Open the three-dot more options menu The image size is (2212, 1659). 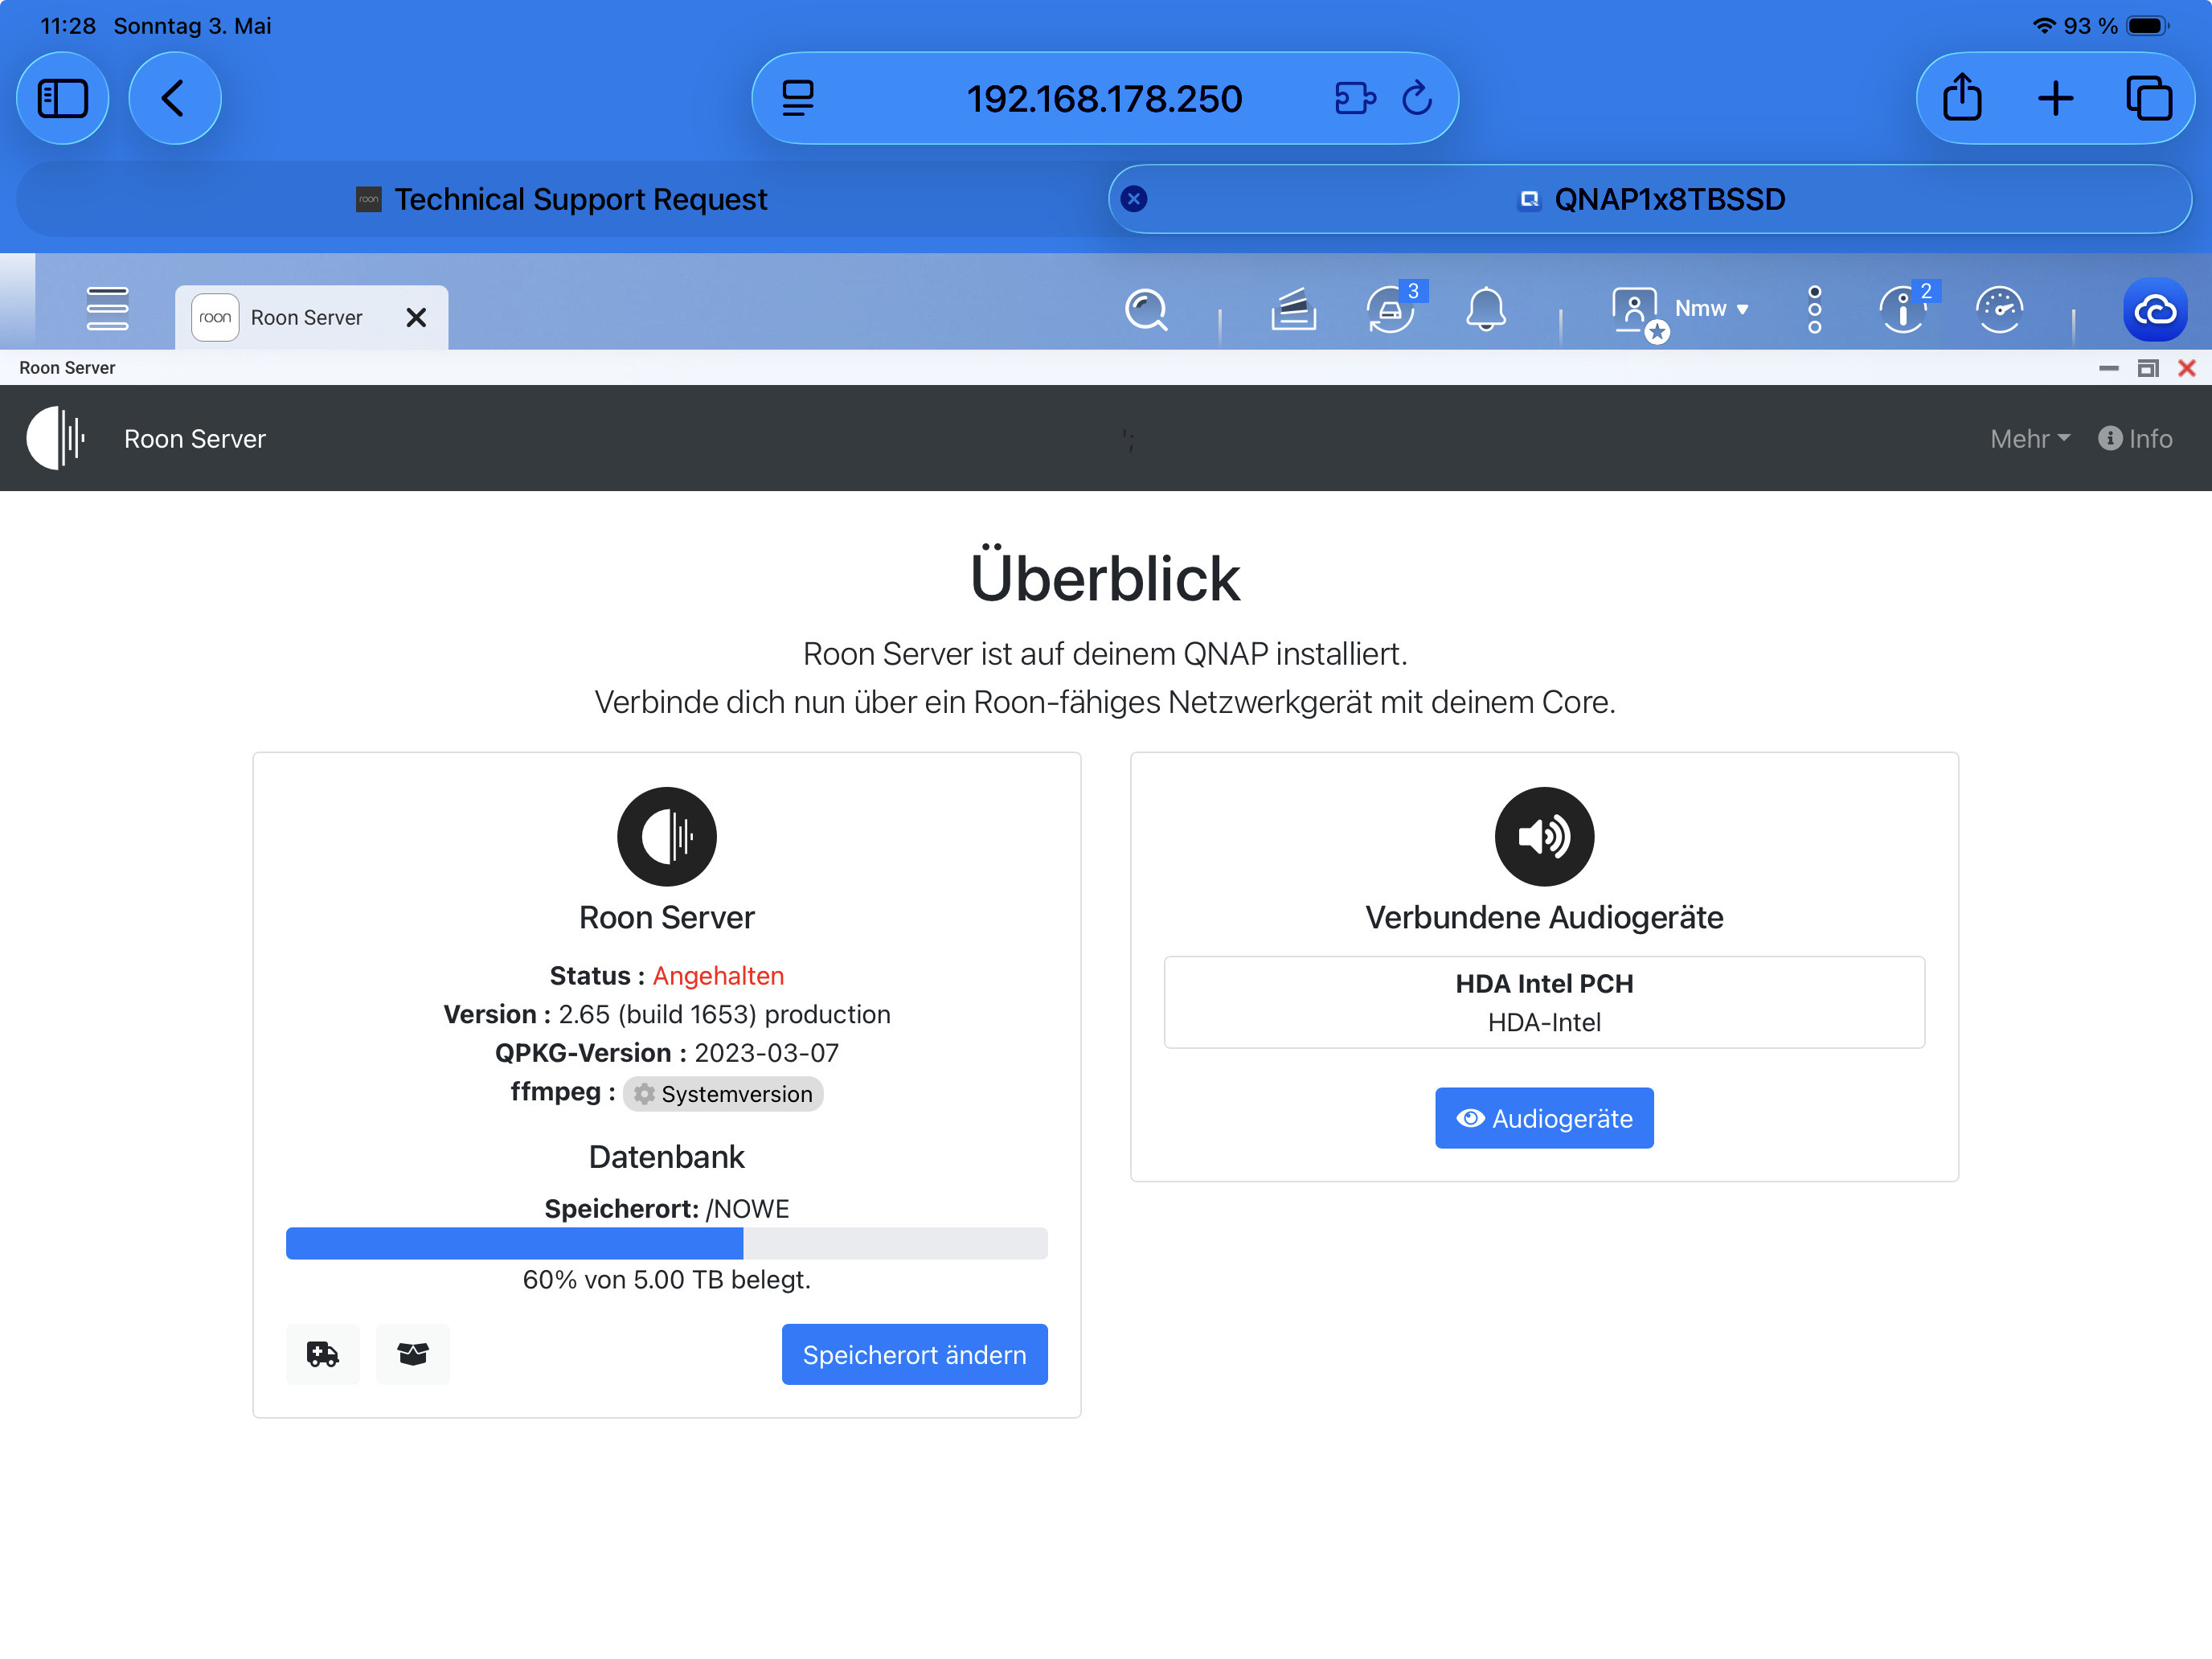[1815, 310]
